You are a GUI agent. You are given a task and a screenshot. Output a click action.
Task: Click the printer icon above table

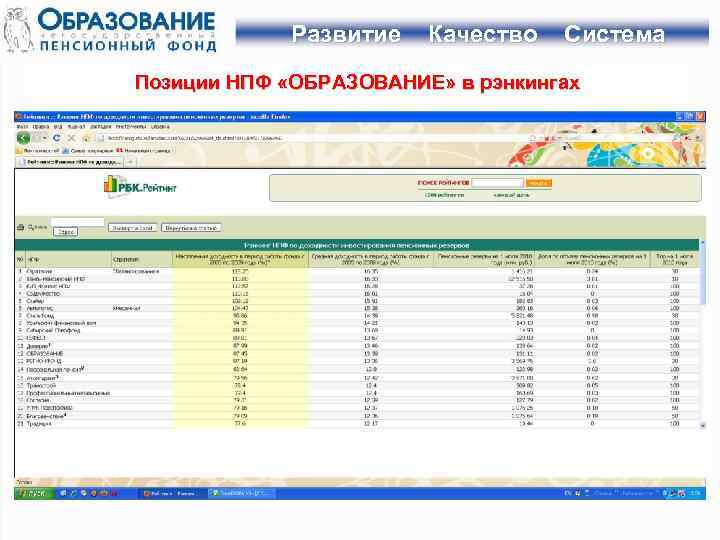[x=20, y=227]
